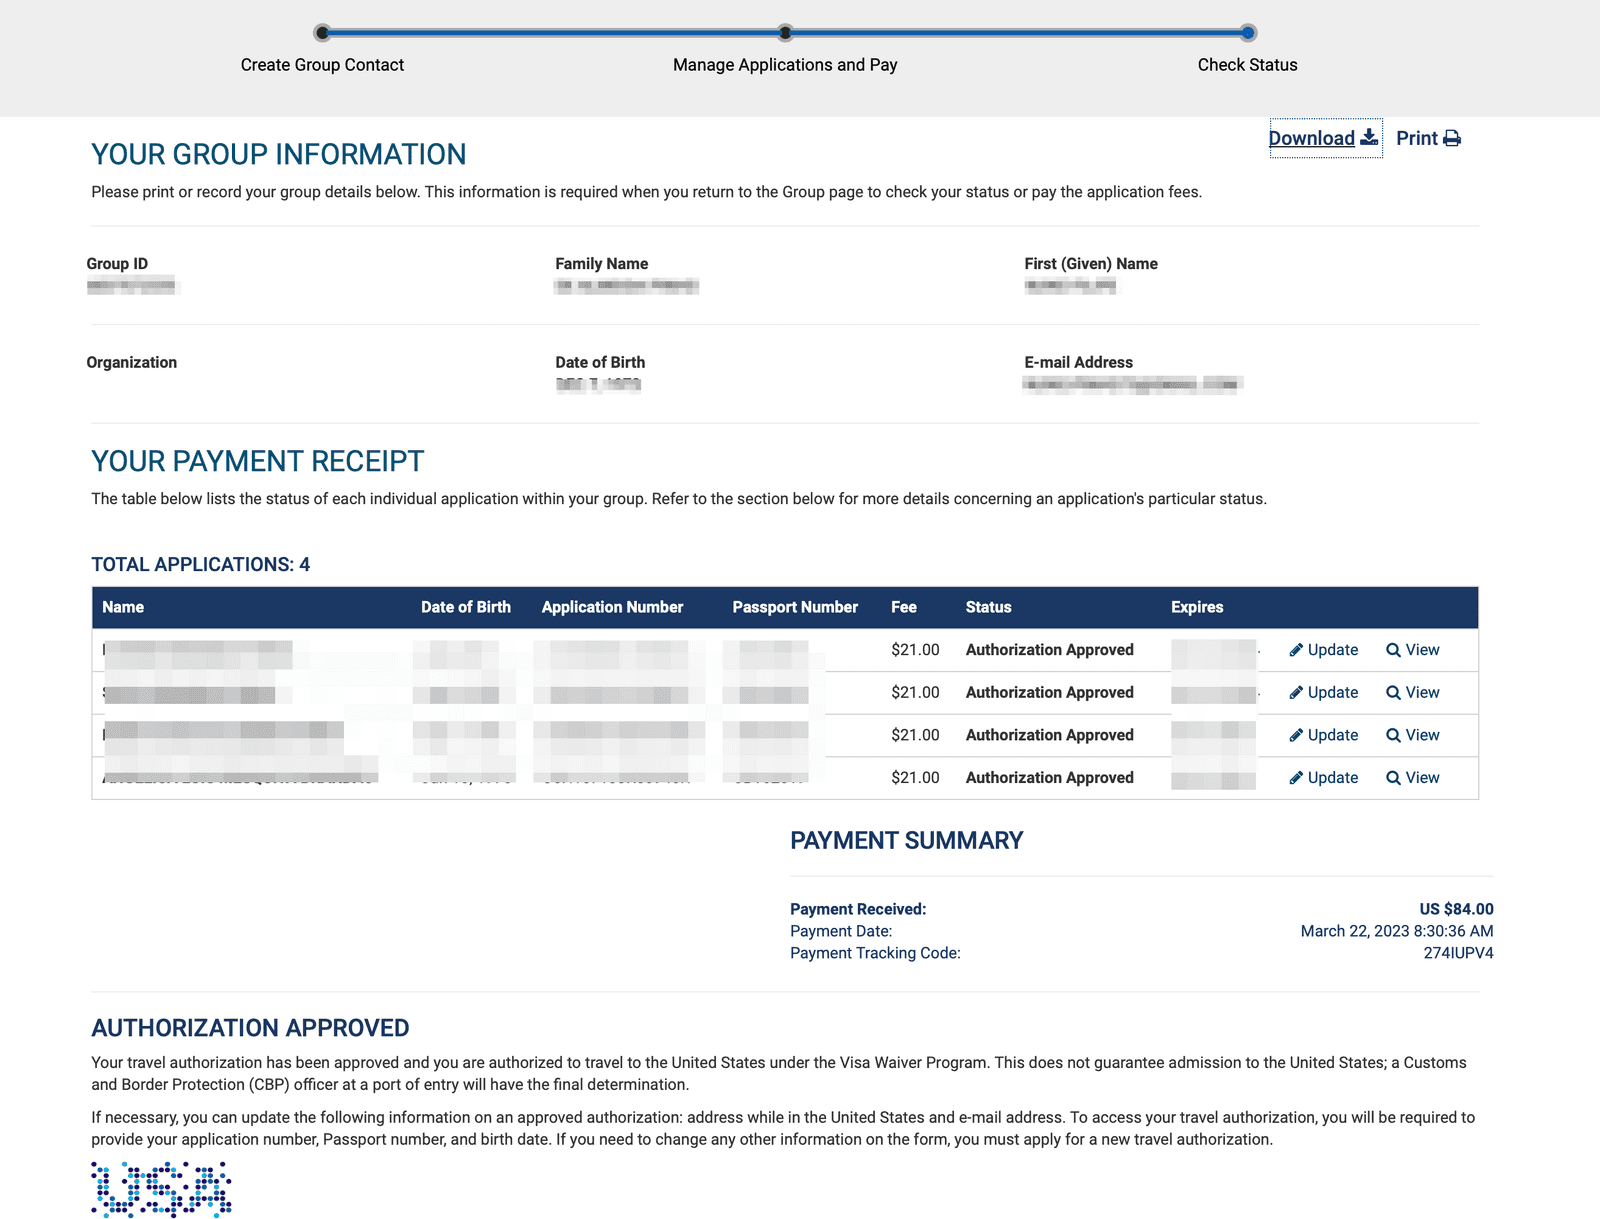Viewport: 1600px width, 1219px height.
Task: Select the Manage Applications and Pay step dot
Action: tap(785, 33)
